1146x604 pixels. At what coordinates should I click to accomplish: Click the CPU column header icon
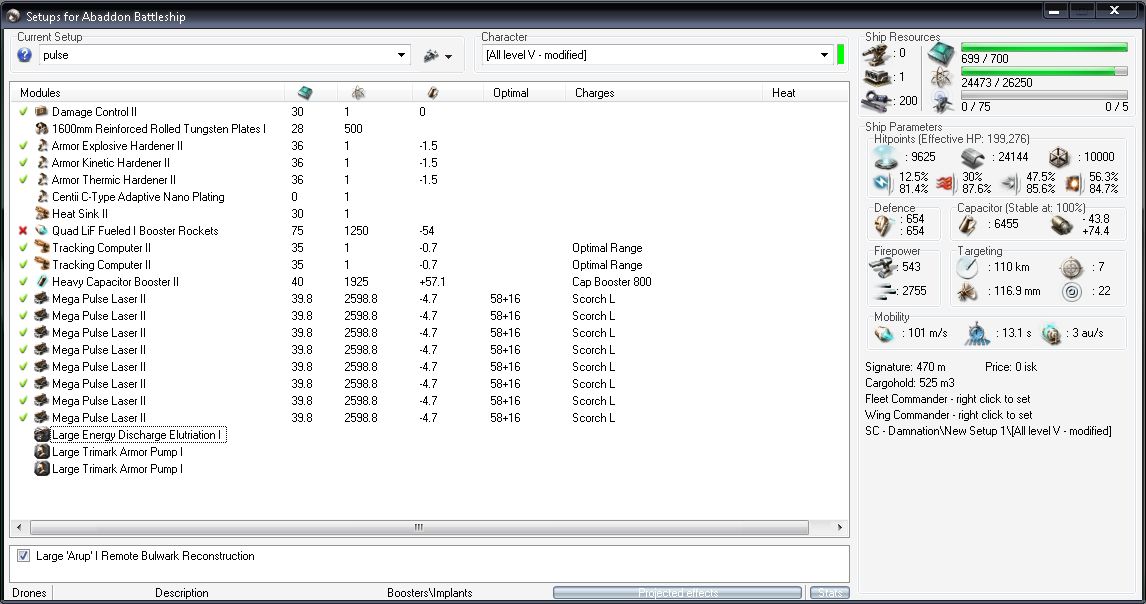305,93
